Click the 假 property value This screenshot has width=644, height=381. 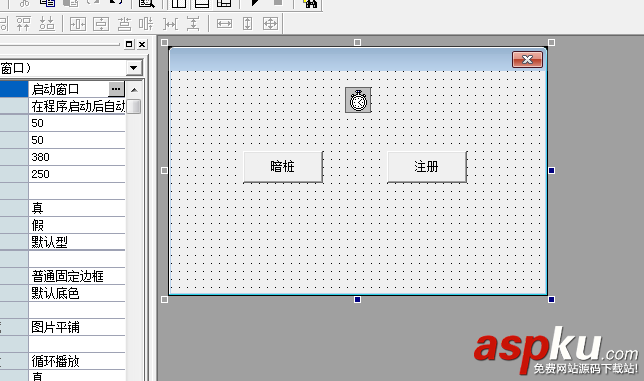pyautogui.click(x=77, y=225)
